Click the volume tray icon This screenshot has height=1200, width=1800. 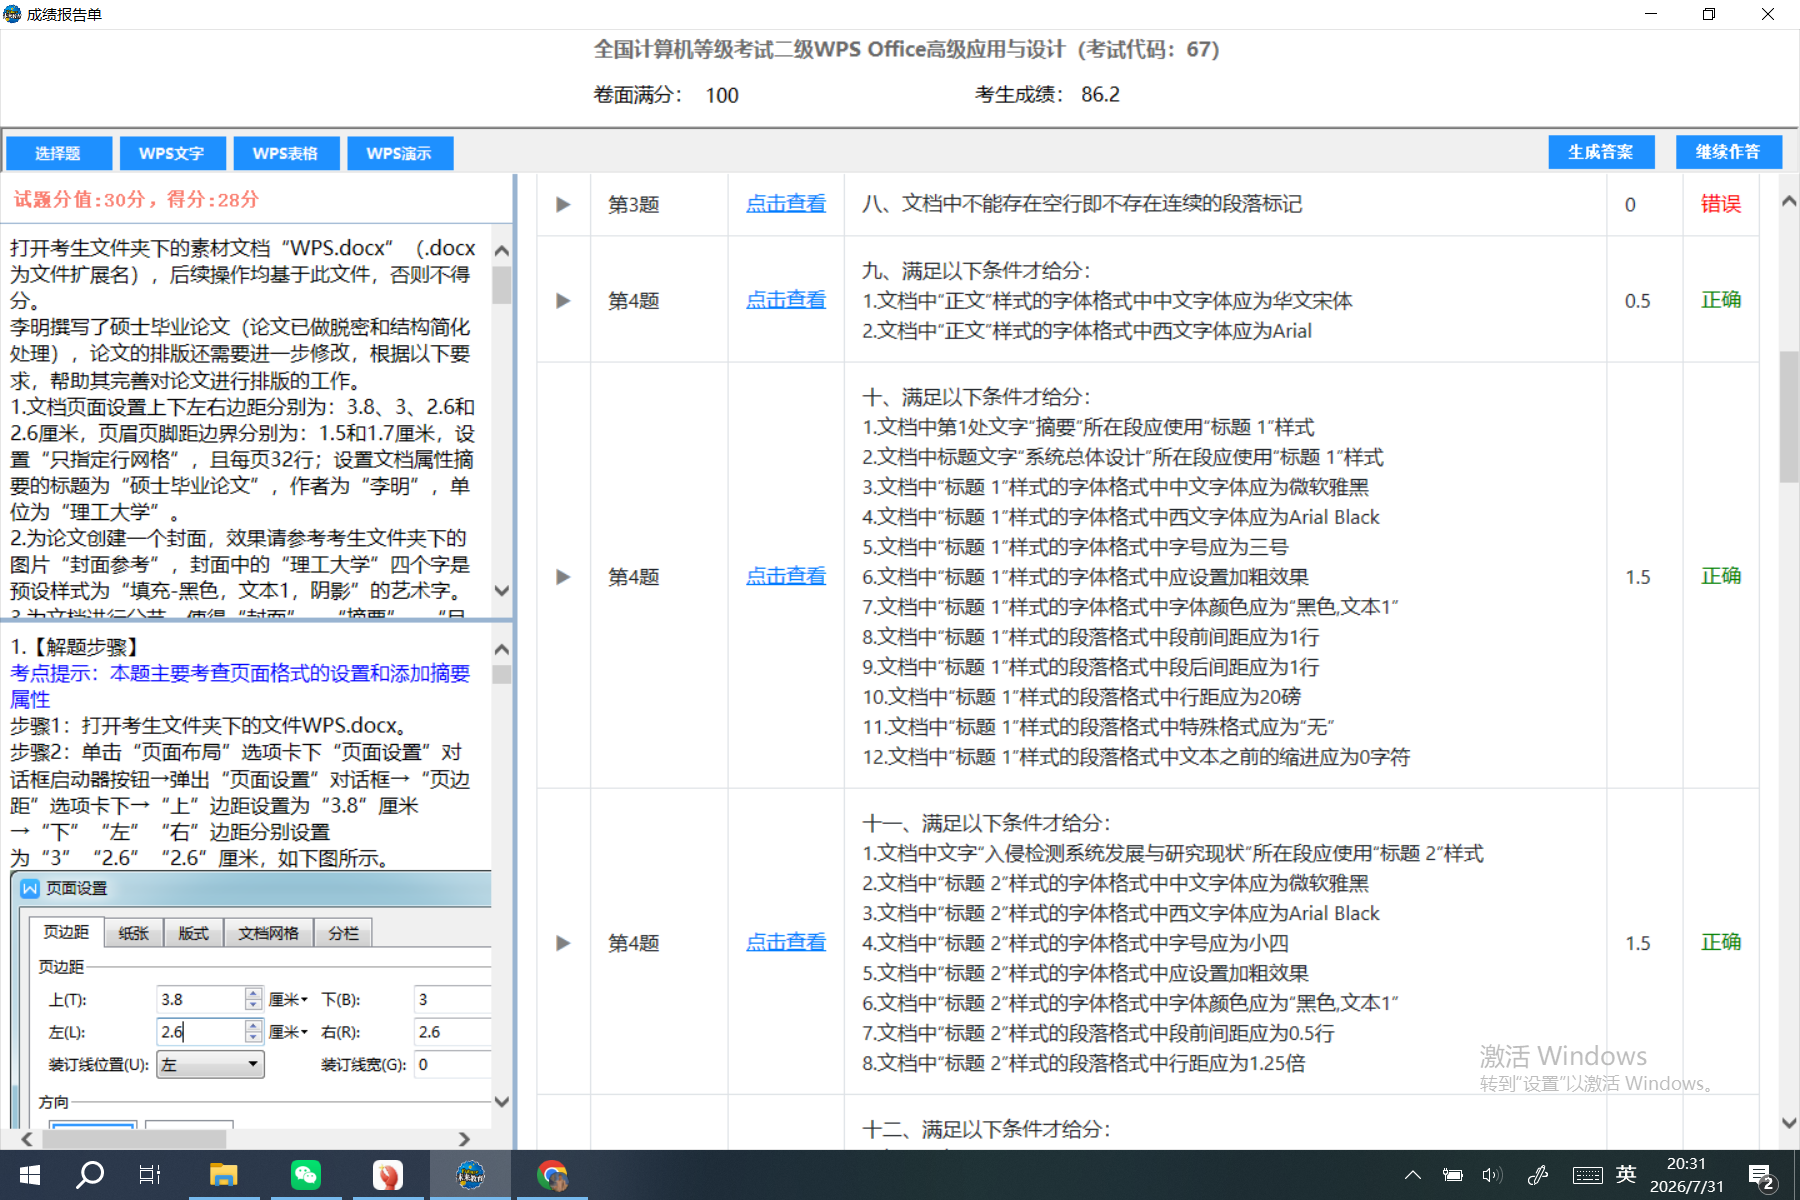[x=1492, y=1175]
